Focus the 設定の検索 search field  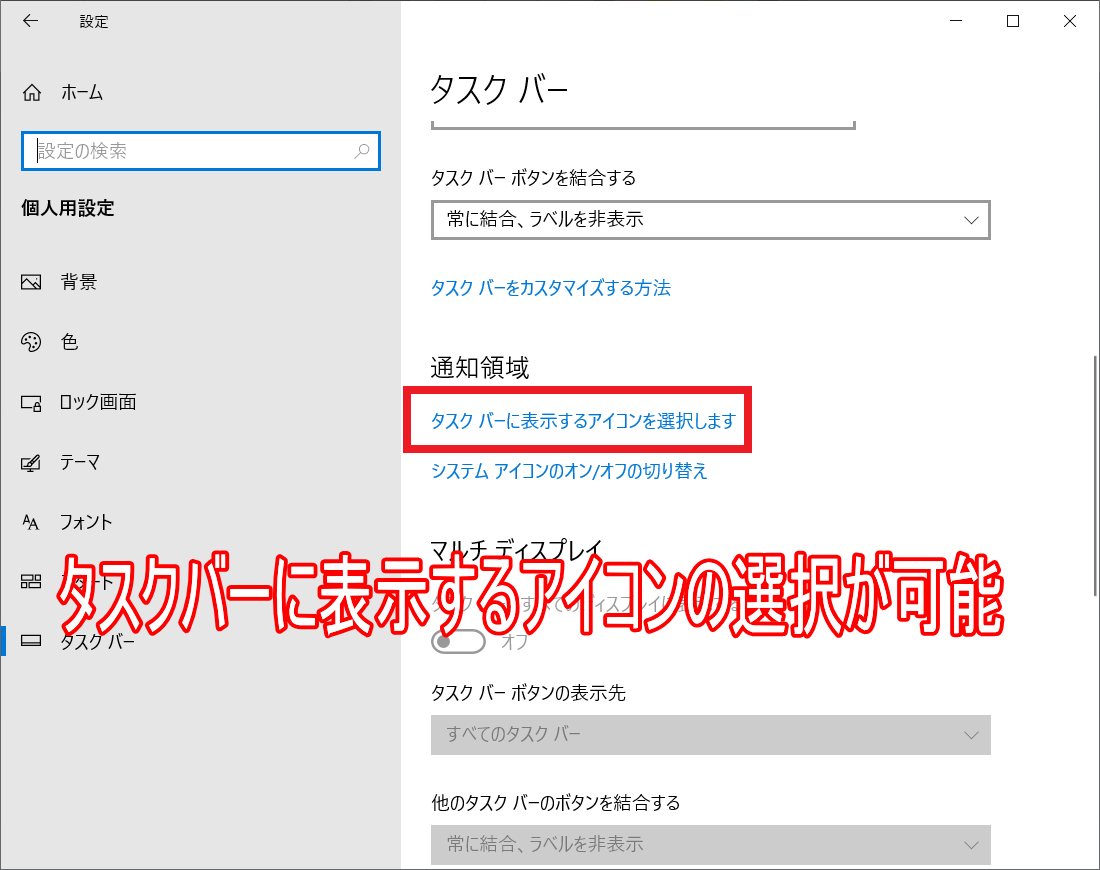[x=201, y=151]
